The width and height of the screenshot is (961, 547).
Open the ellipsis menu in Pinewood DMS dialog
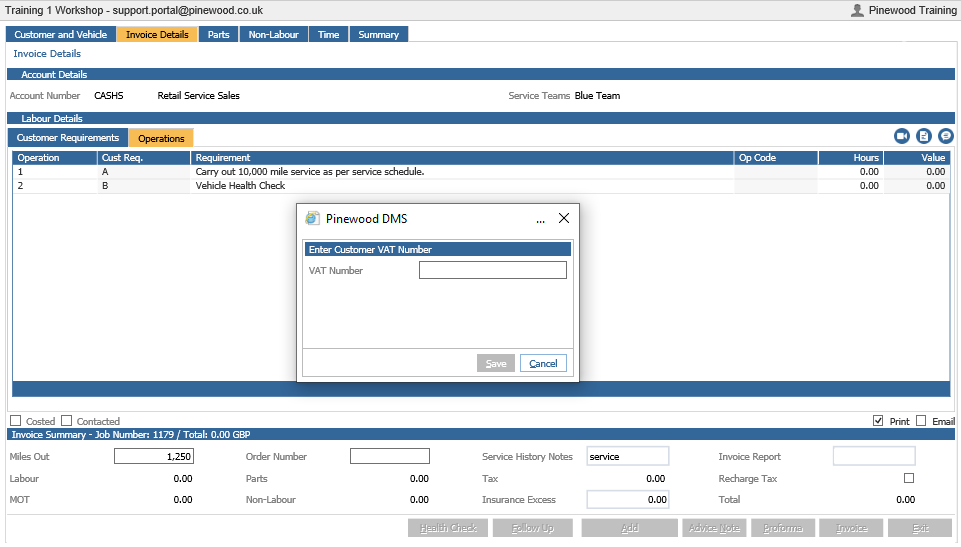click(540, 220)
